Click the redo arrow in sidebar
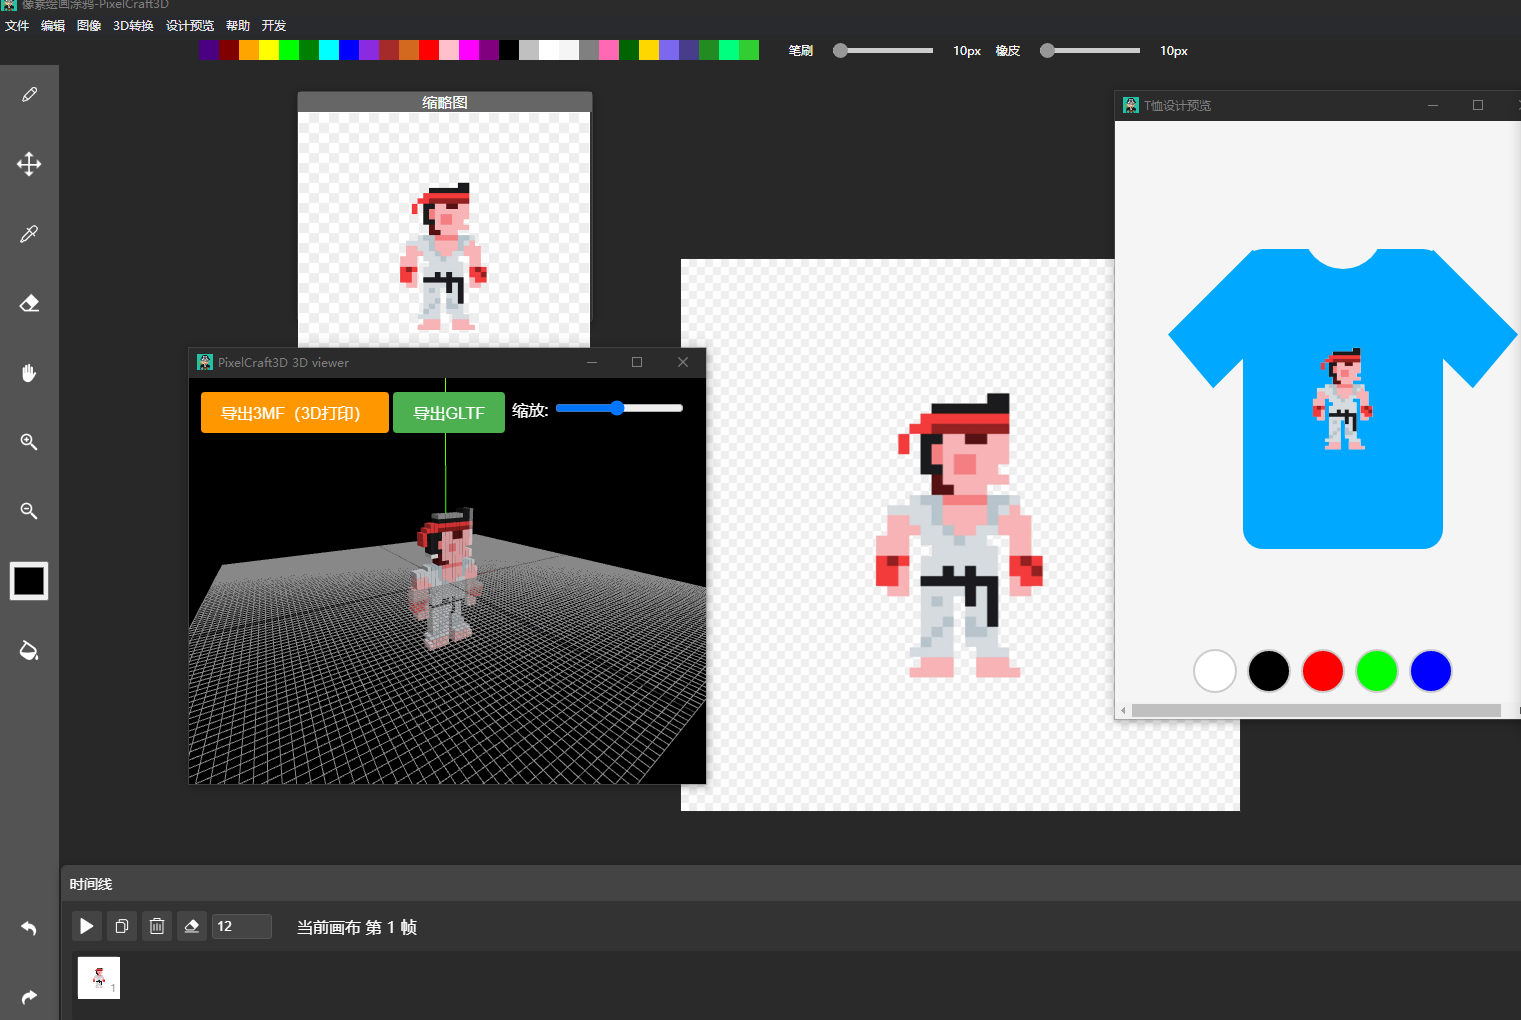 pos(29,997)
